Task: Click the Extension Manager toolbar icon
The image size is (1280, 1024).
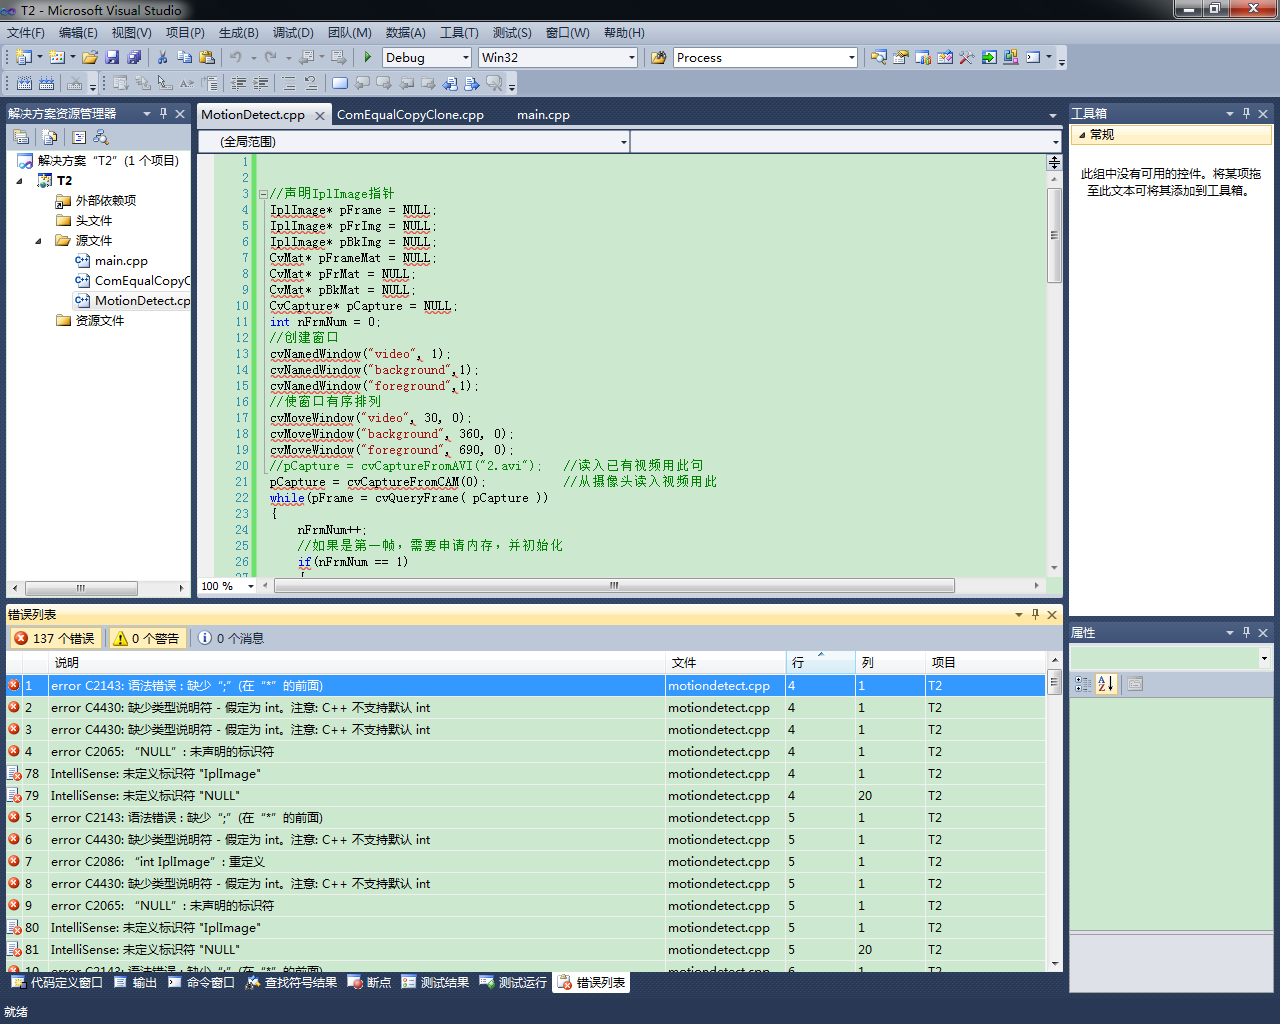Action: pos(1011,58)
